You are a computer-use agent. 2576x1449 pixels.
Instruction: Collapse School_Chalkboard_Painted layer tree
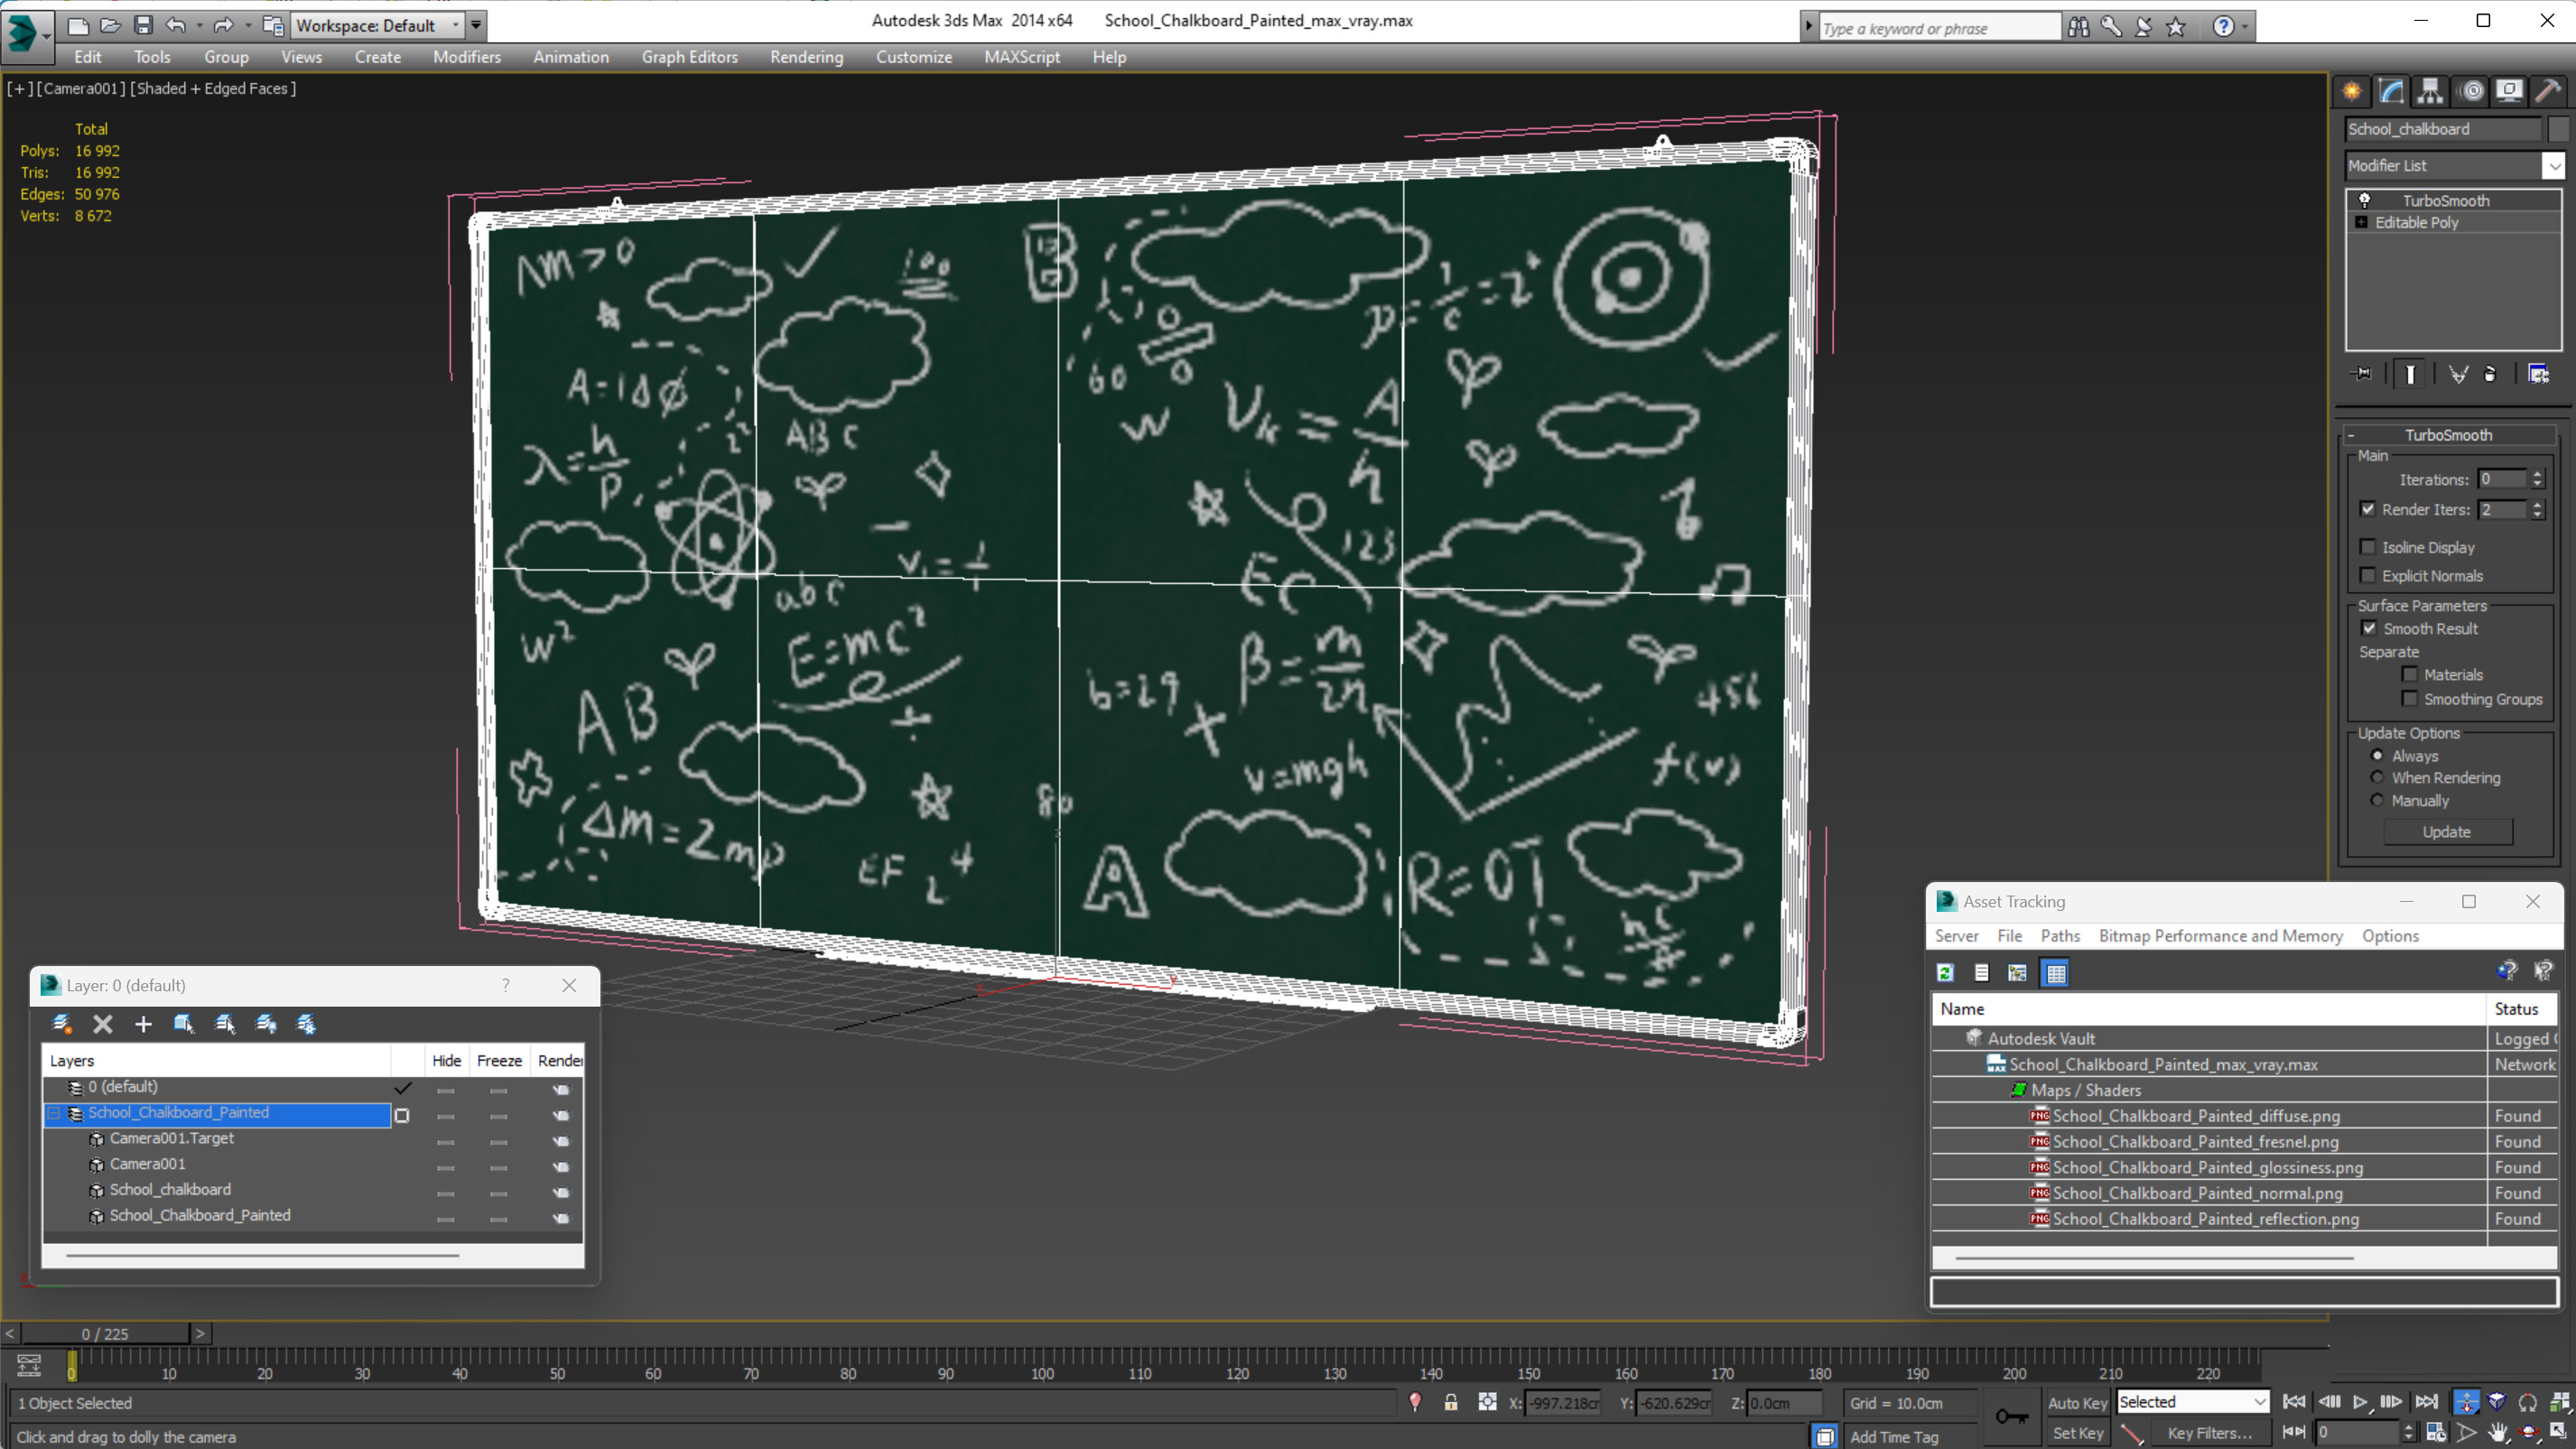coord(55,1112)
